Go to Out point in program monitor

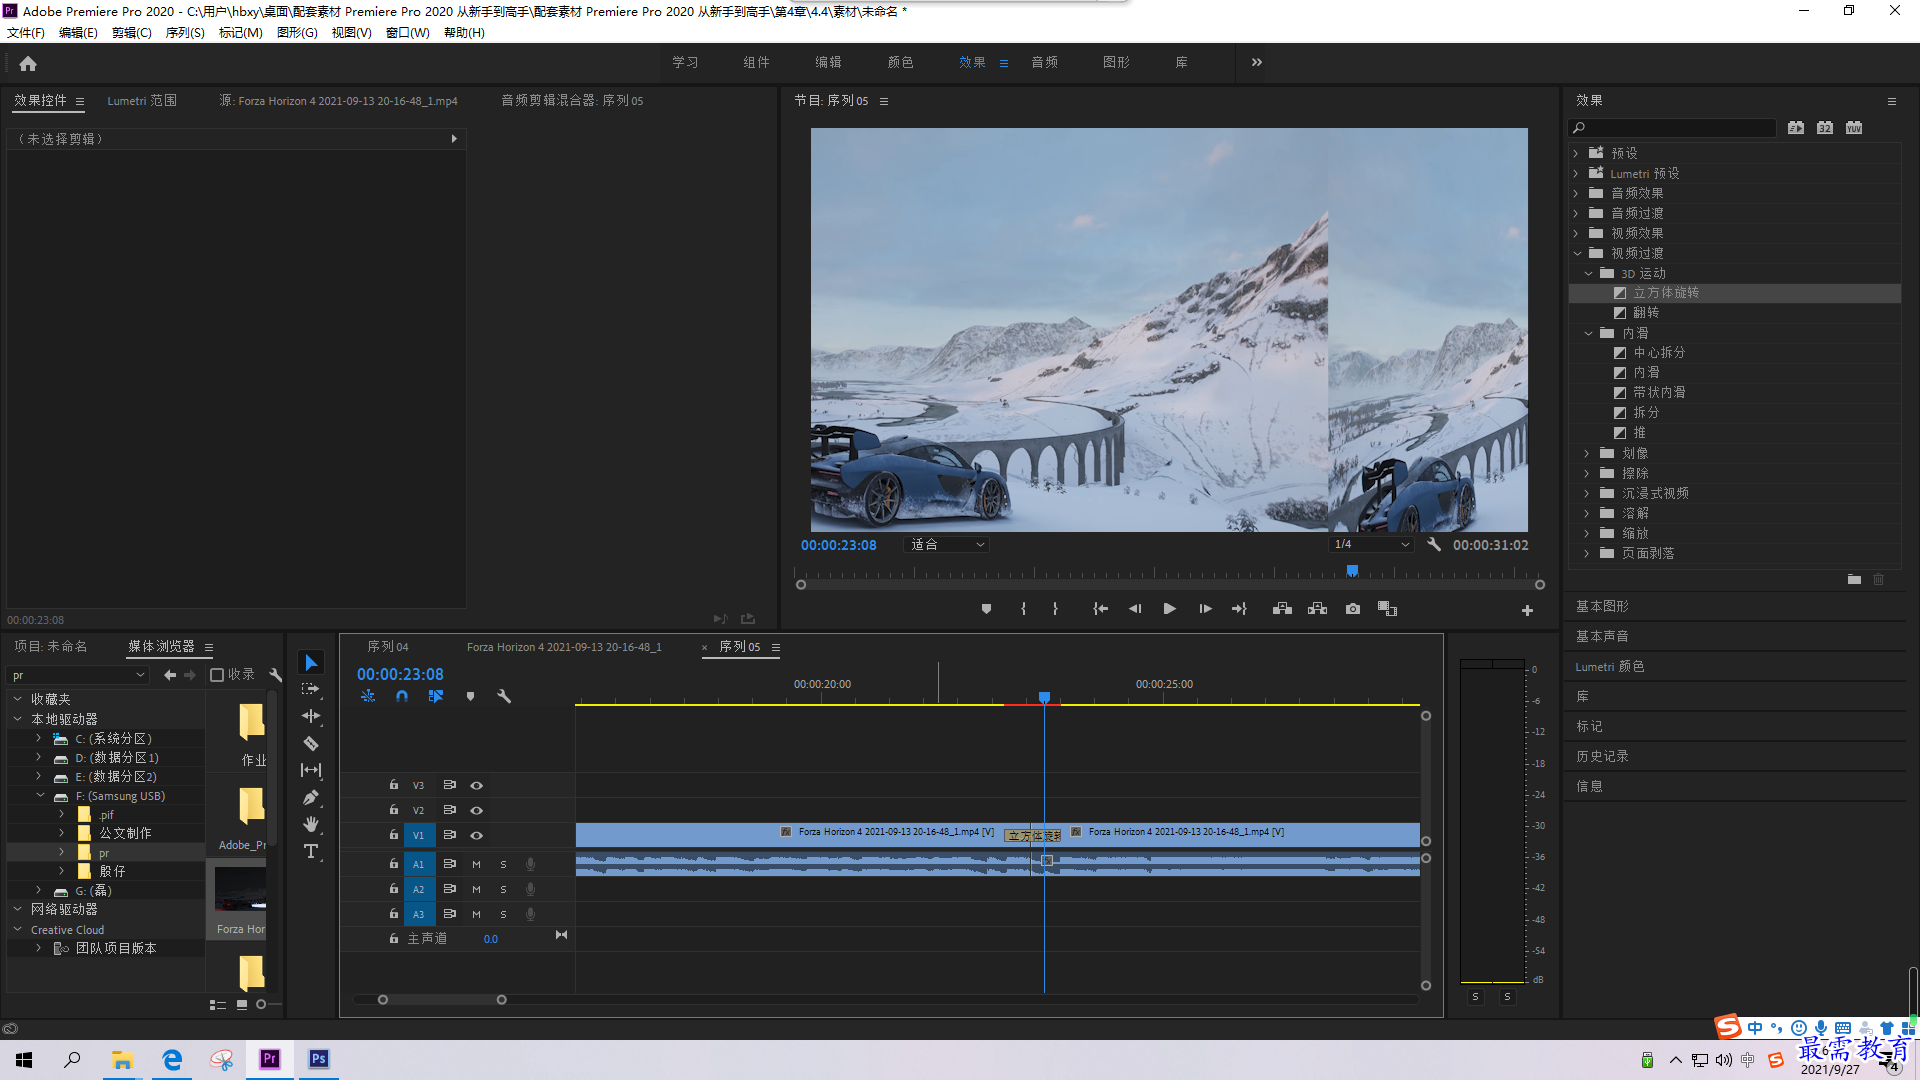click(1240, 609)
